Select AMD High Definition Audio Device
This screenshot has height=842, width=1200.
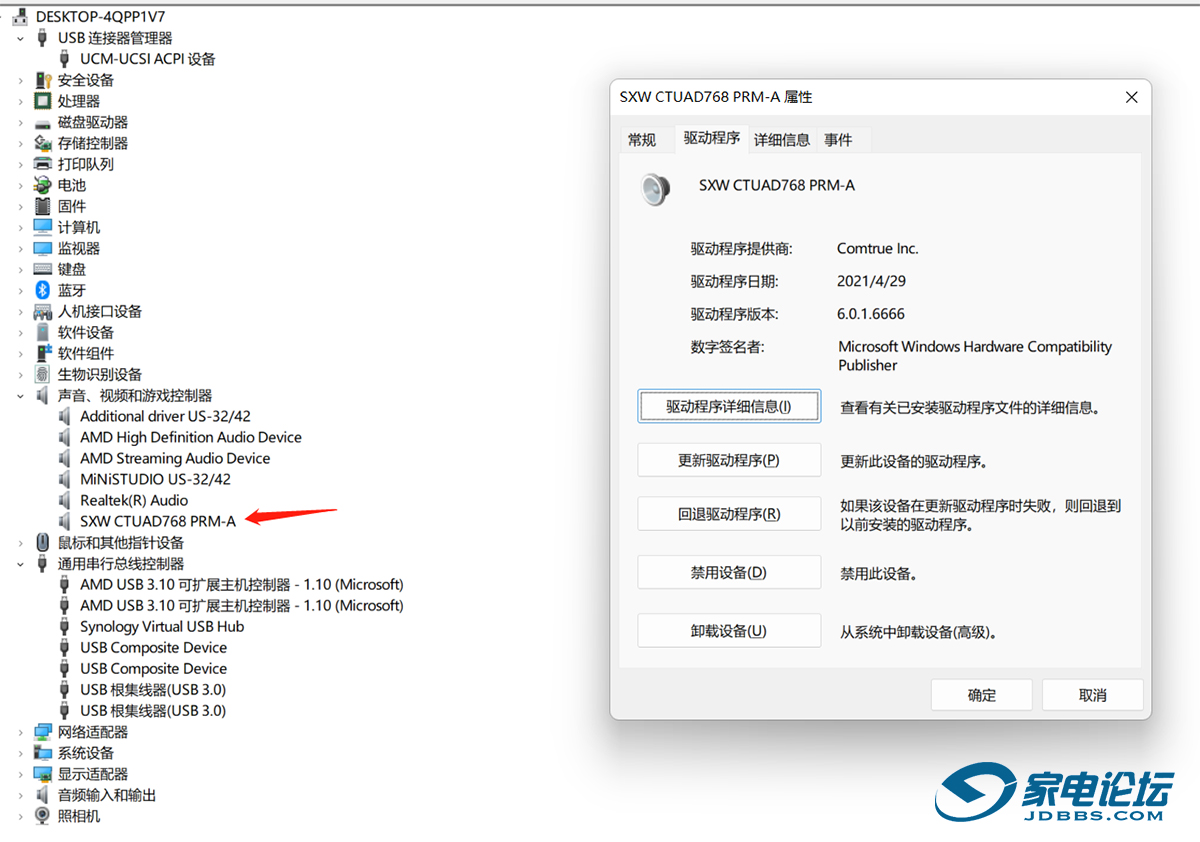click(191, 437)
